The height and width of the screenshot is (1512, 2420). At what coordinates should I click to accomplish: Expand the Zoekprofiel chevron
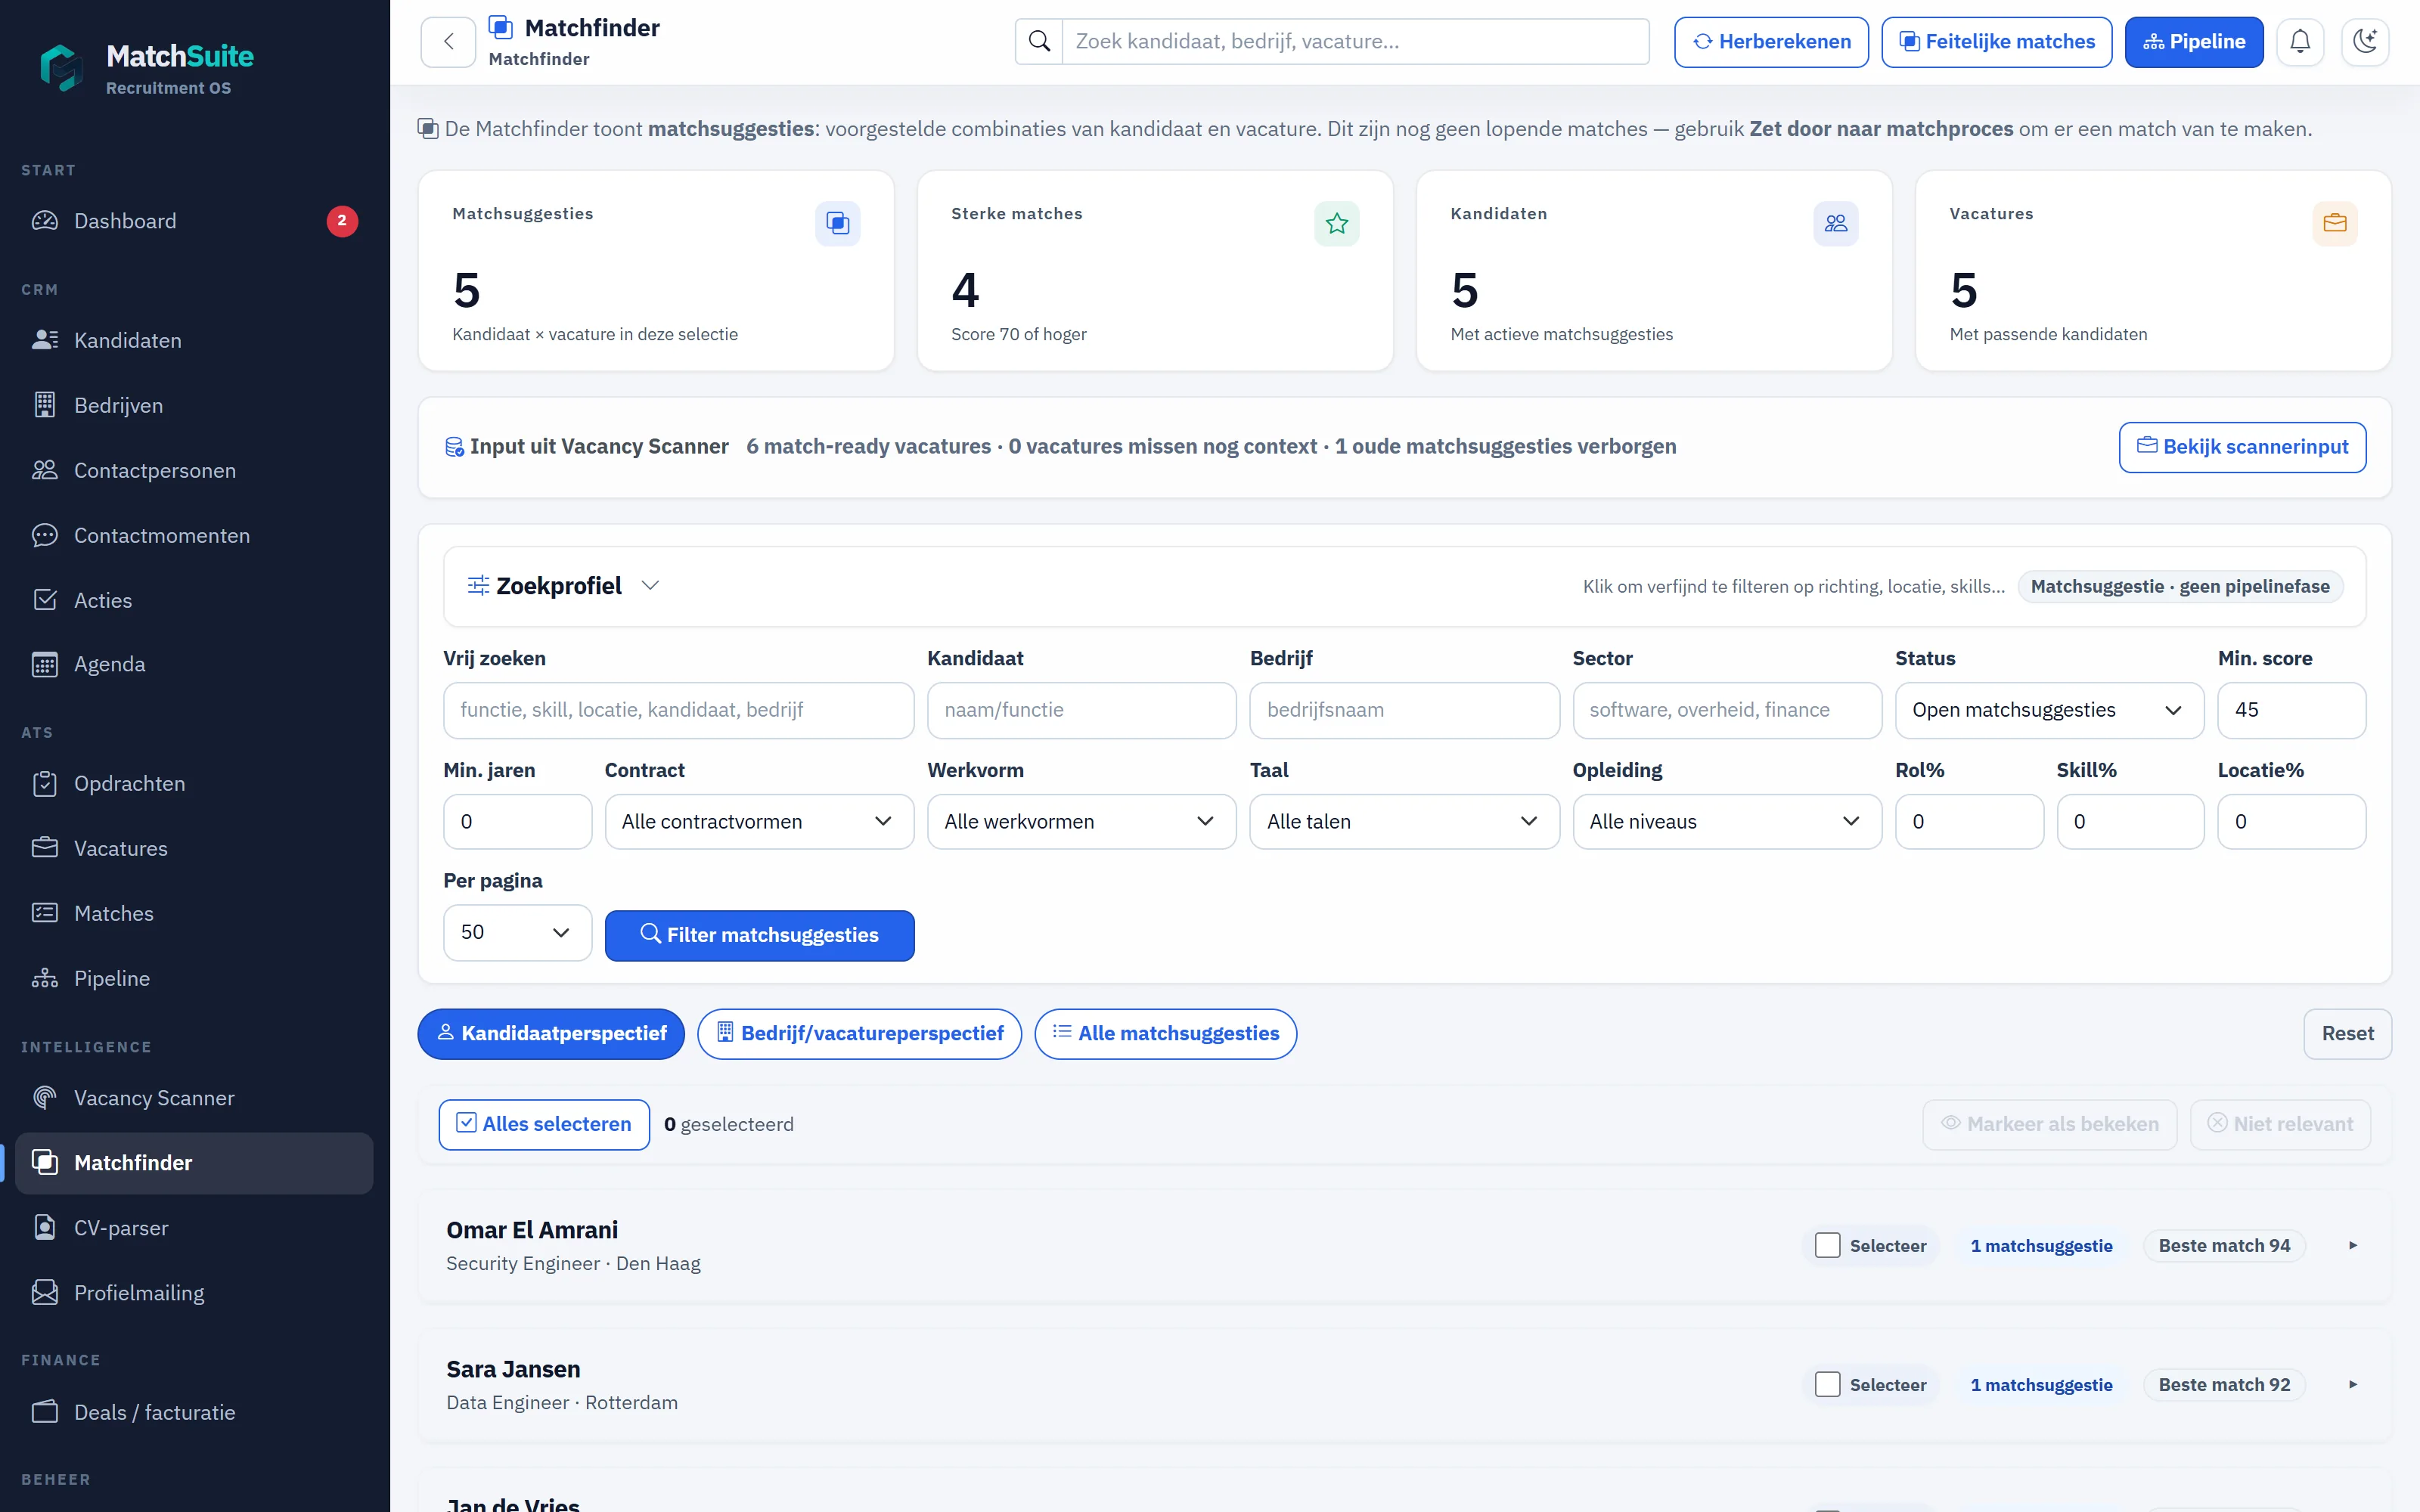(x=650, y=586)
